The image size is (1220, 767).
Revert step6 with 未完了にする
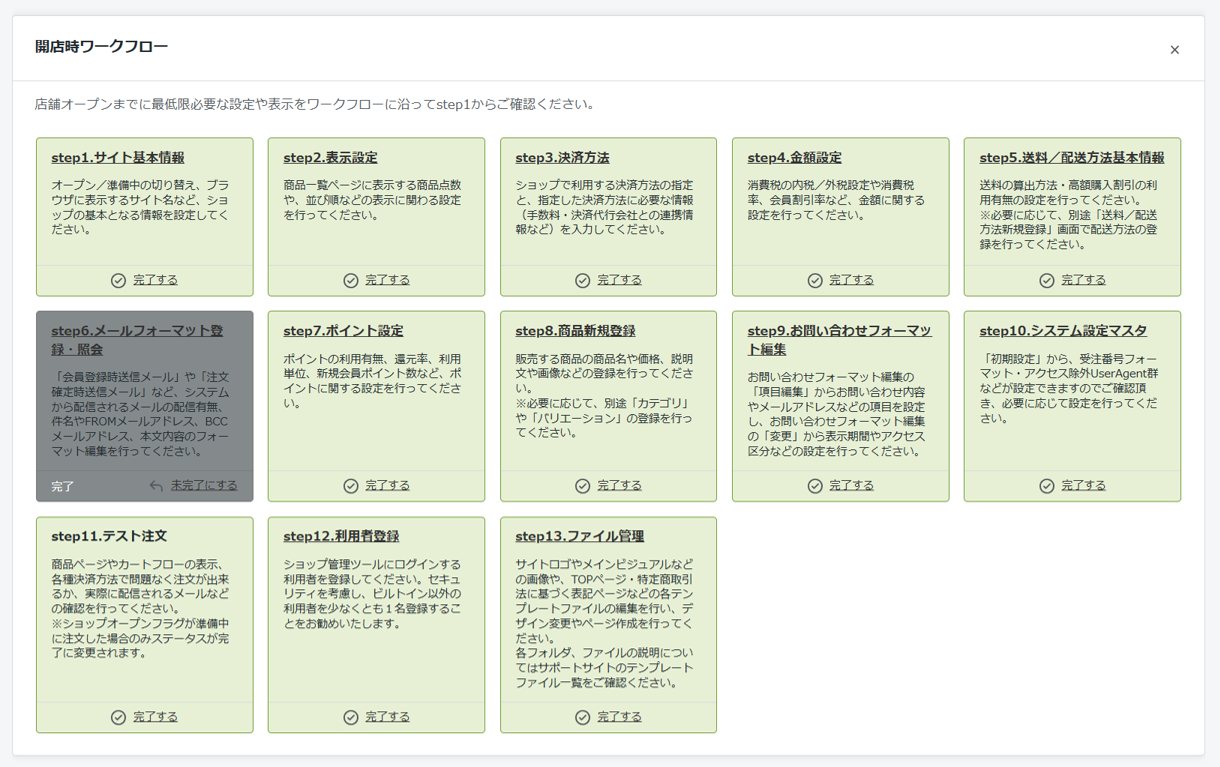coord(204,486)
